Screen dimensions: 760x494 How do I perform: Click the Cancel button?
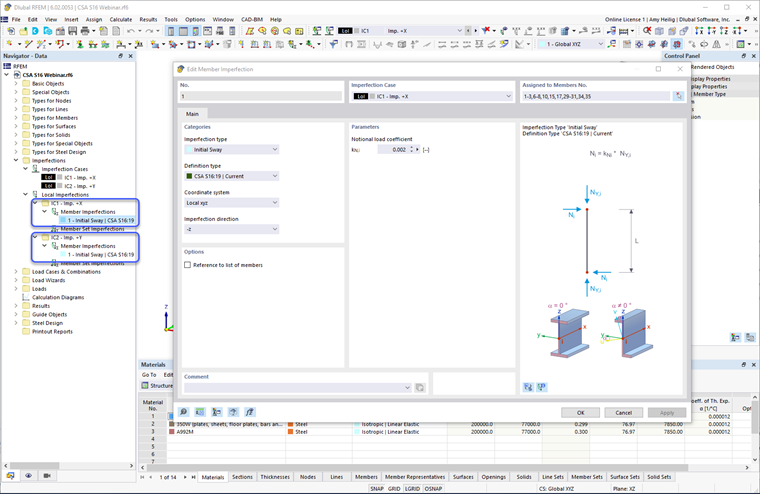pos(624,413)
